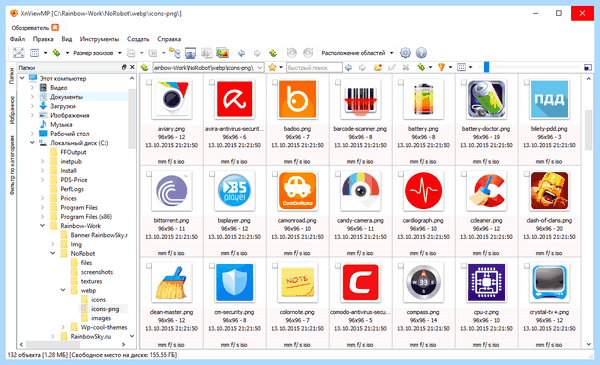
Task: Open the Размер эскизов dropdown
Action: pos(98,53)
